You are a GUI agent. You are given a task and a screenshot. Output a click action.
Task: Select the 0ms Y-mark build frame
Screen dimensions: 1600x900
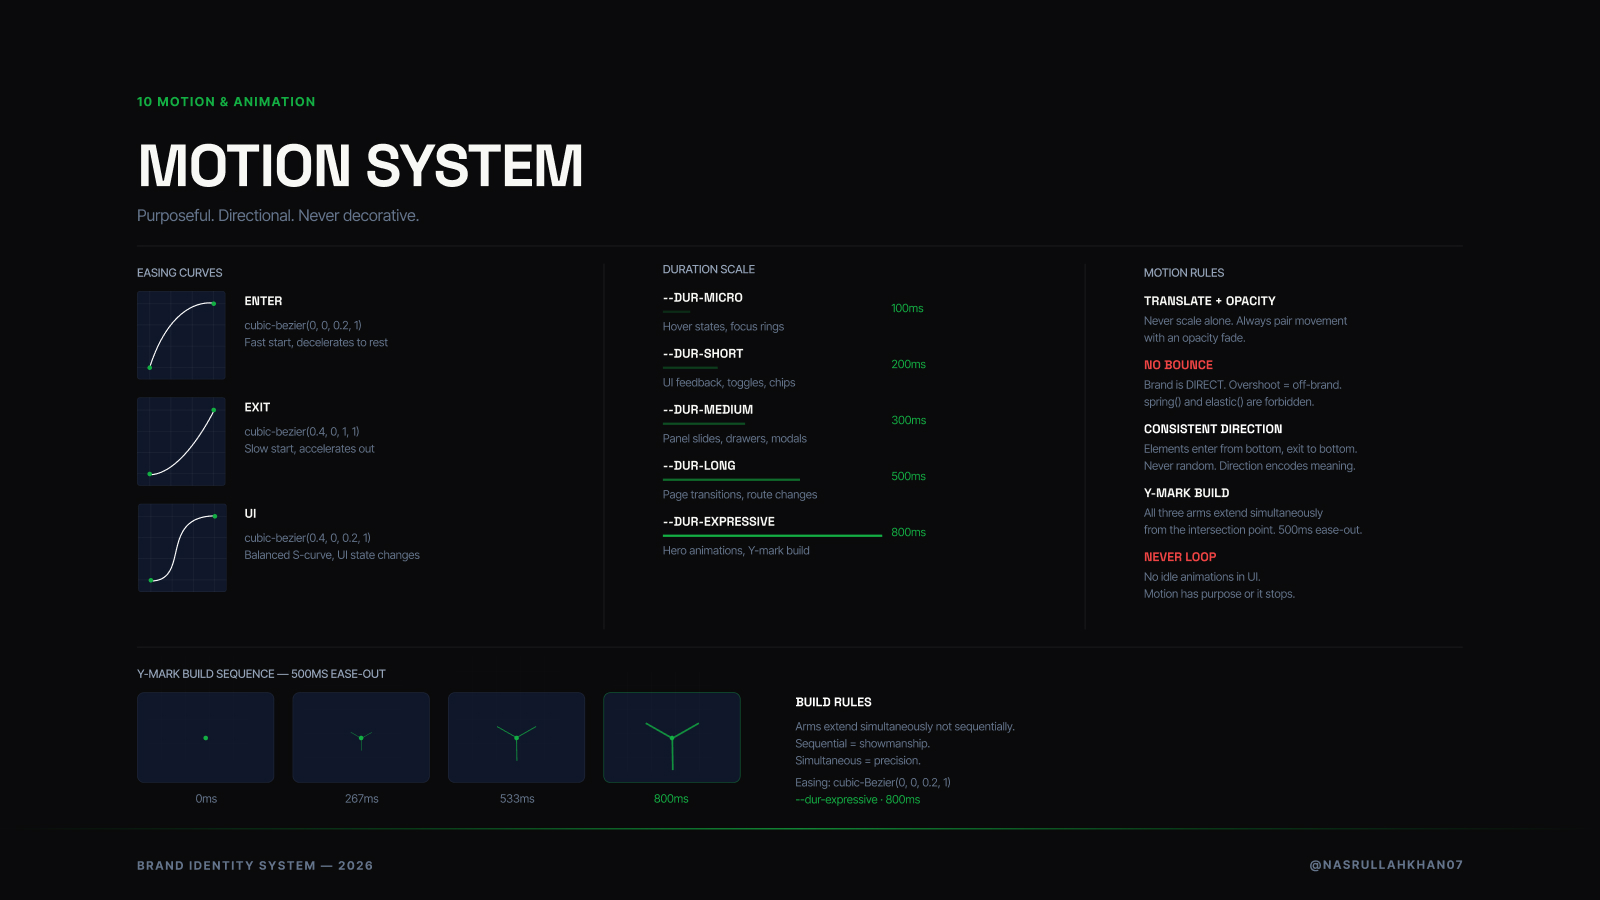[206, 737]
